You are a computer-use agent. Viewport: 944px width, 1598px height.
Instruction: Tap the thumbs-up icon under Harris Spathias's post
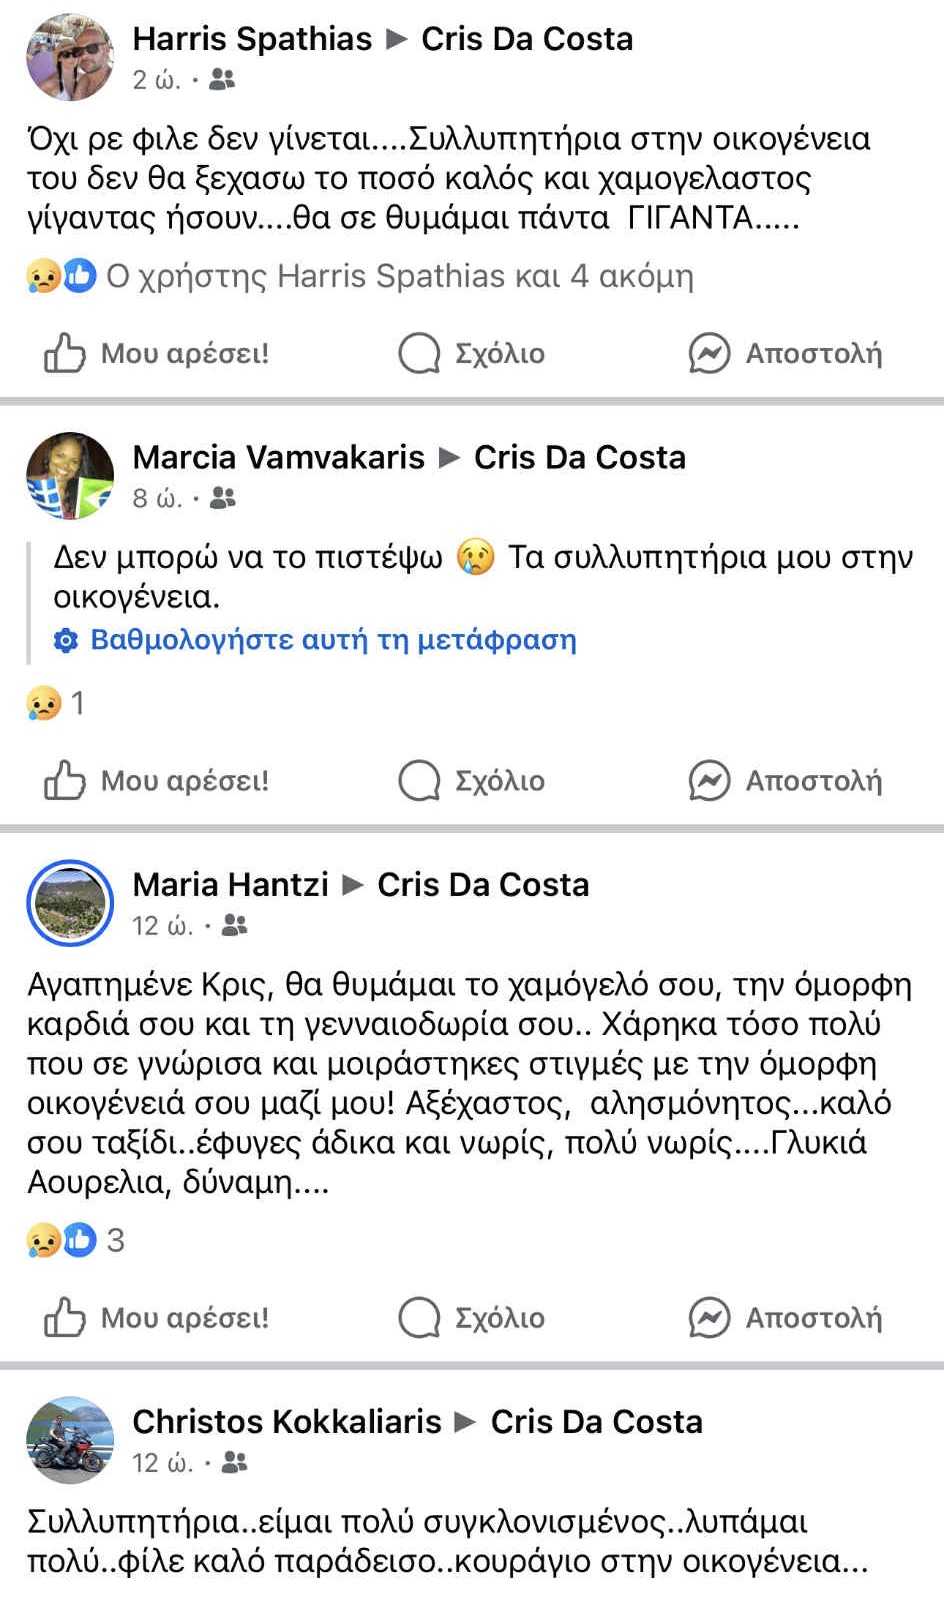click(64, 353)
